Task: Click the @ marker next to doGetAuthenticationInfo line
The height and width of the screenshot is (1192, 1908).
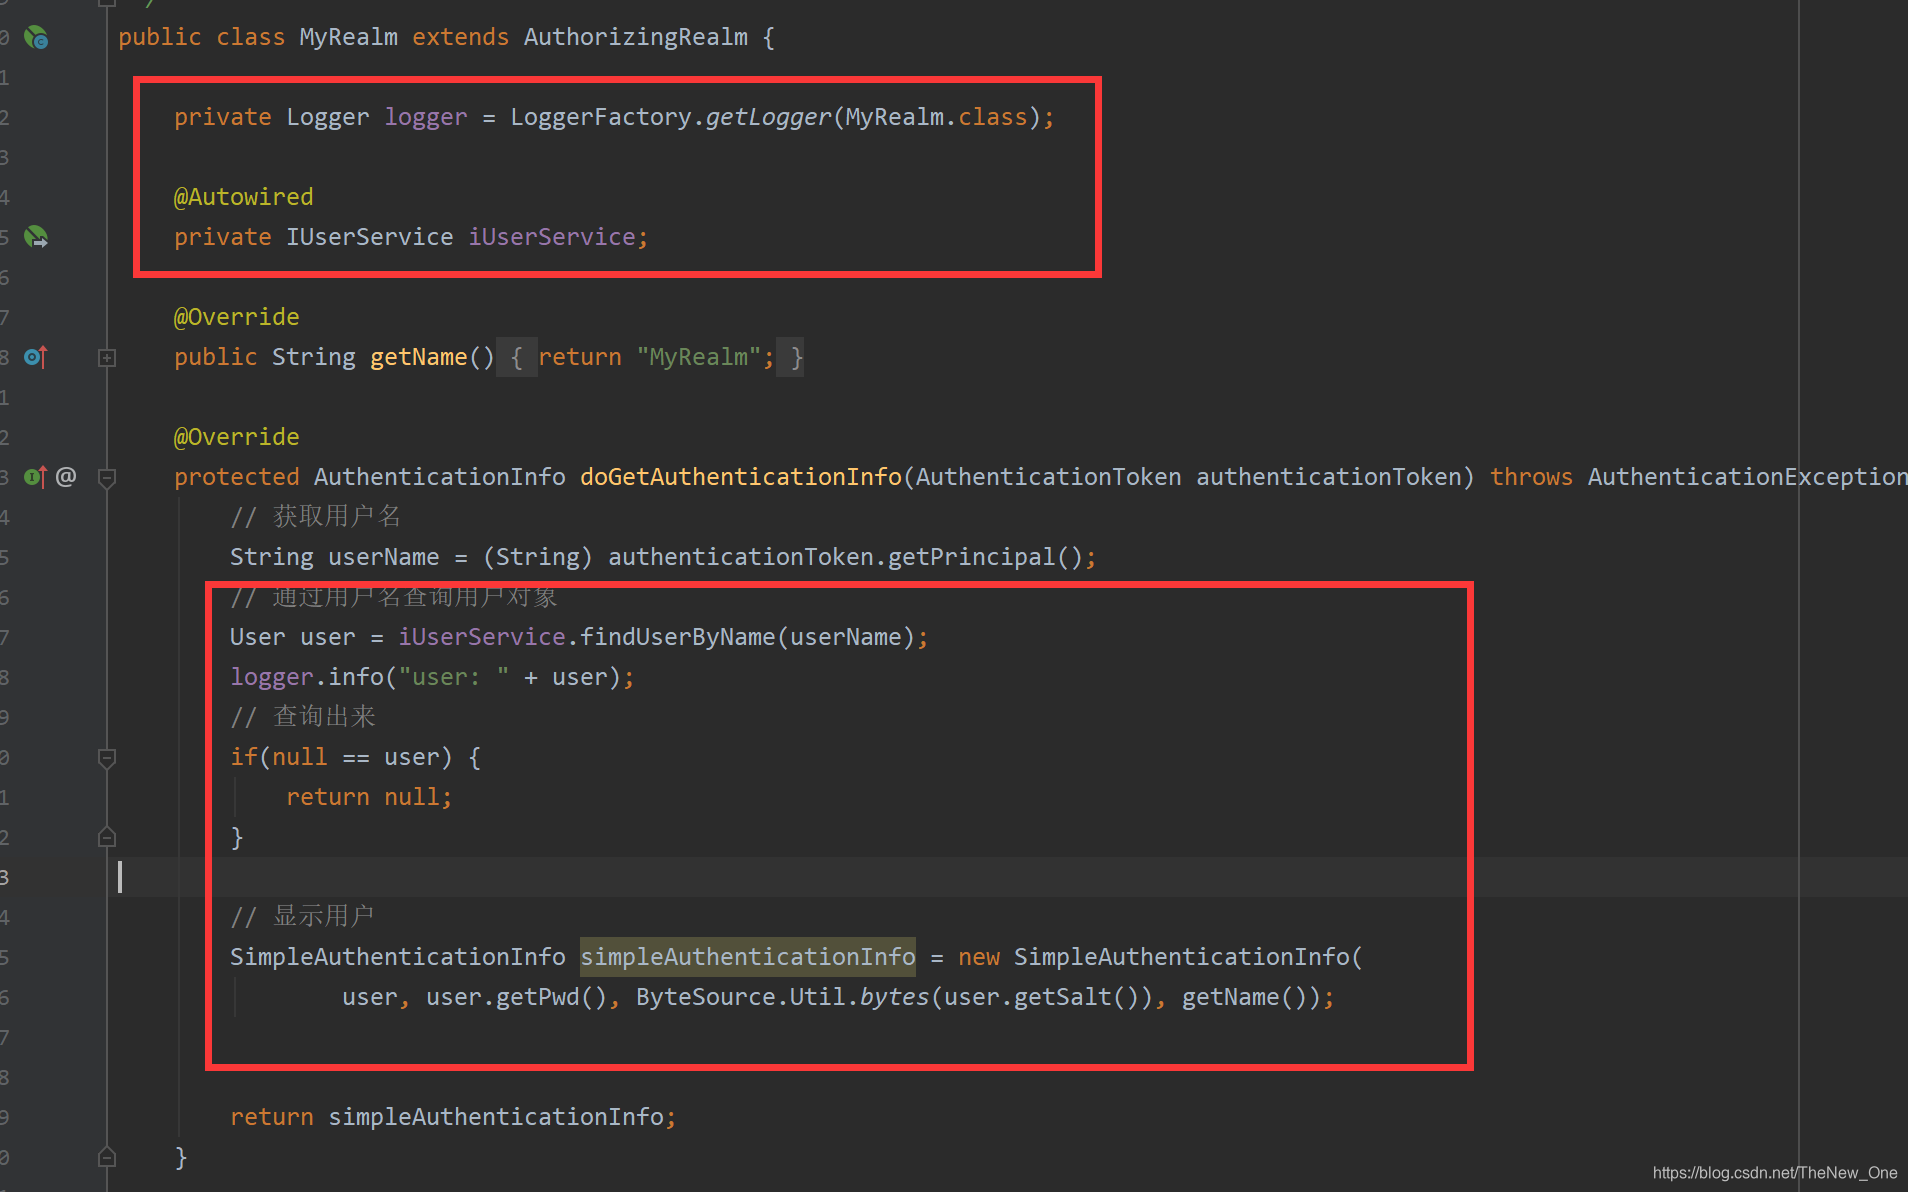Action: 66,477
